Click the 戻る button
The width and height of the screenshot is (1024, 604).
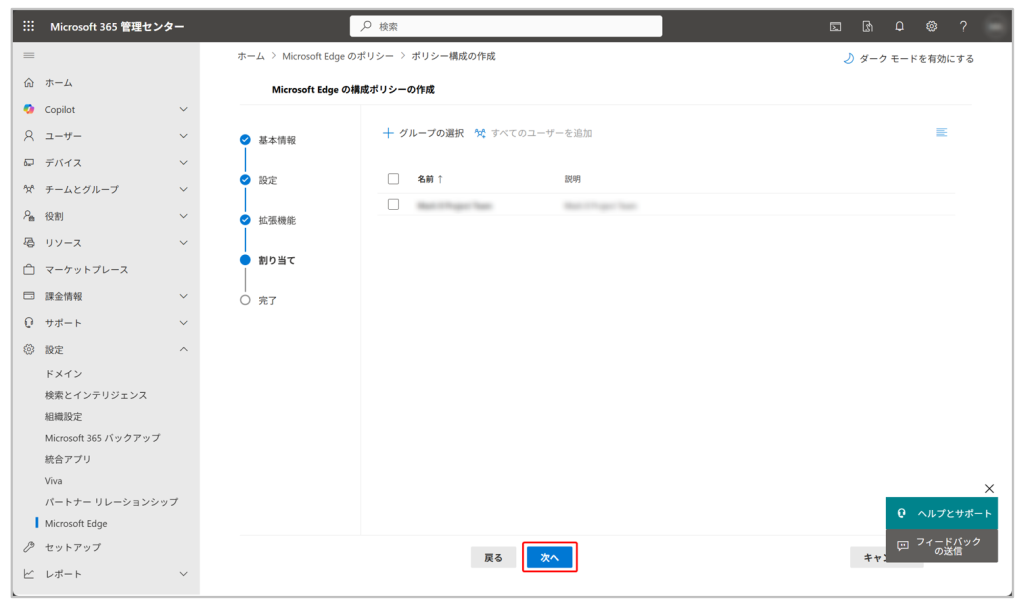tap(493, 558)
